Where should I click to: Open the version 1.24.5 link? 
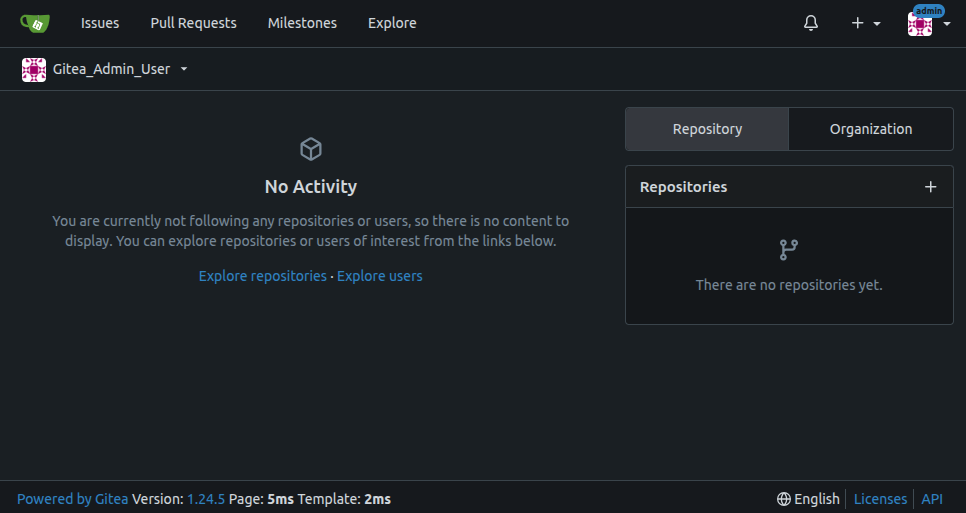point(206,499)
